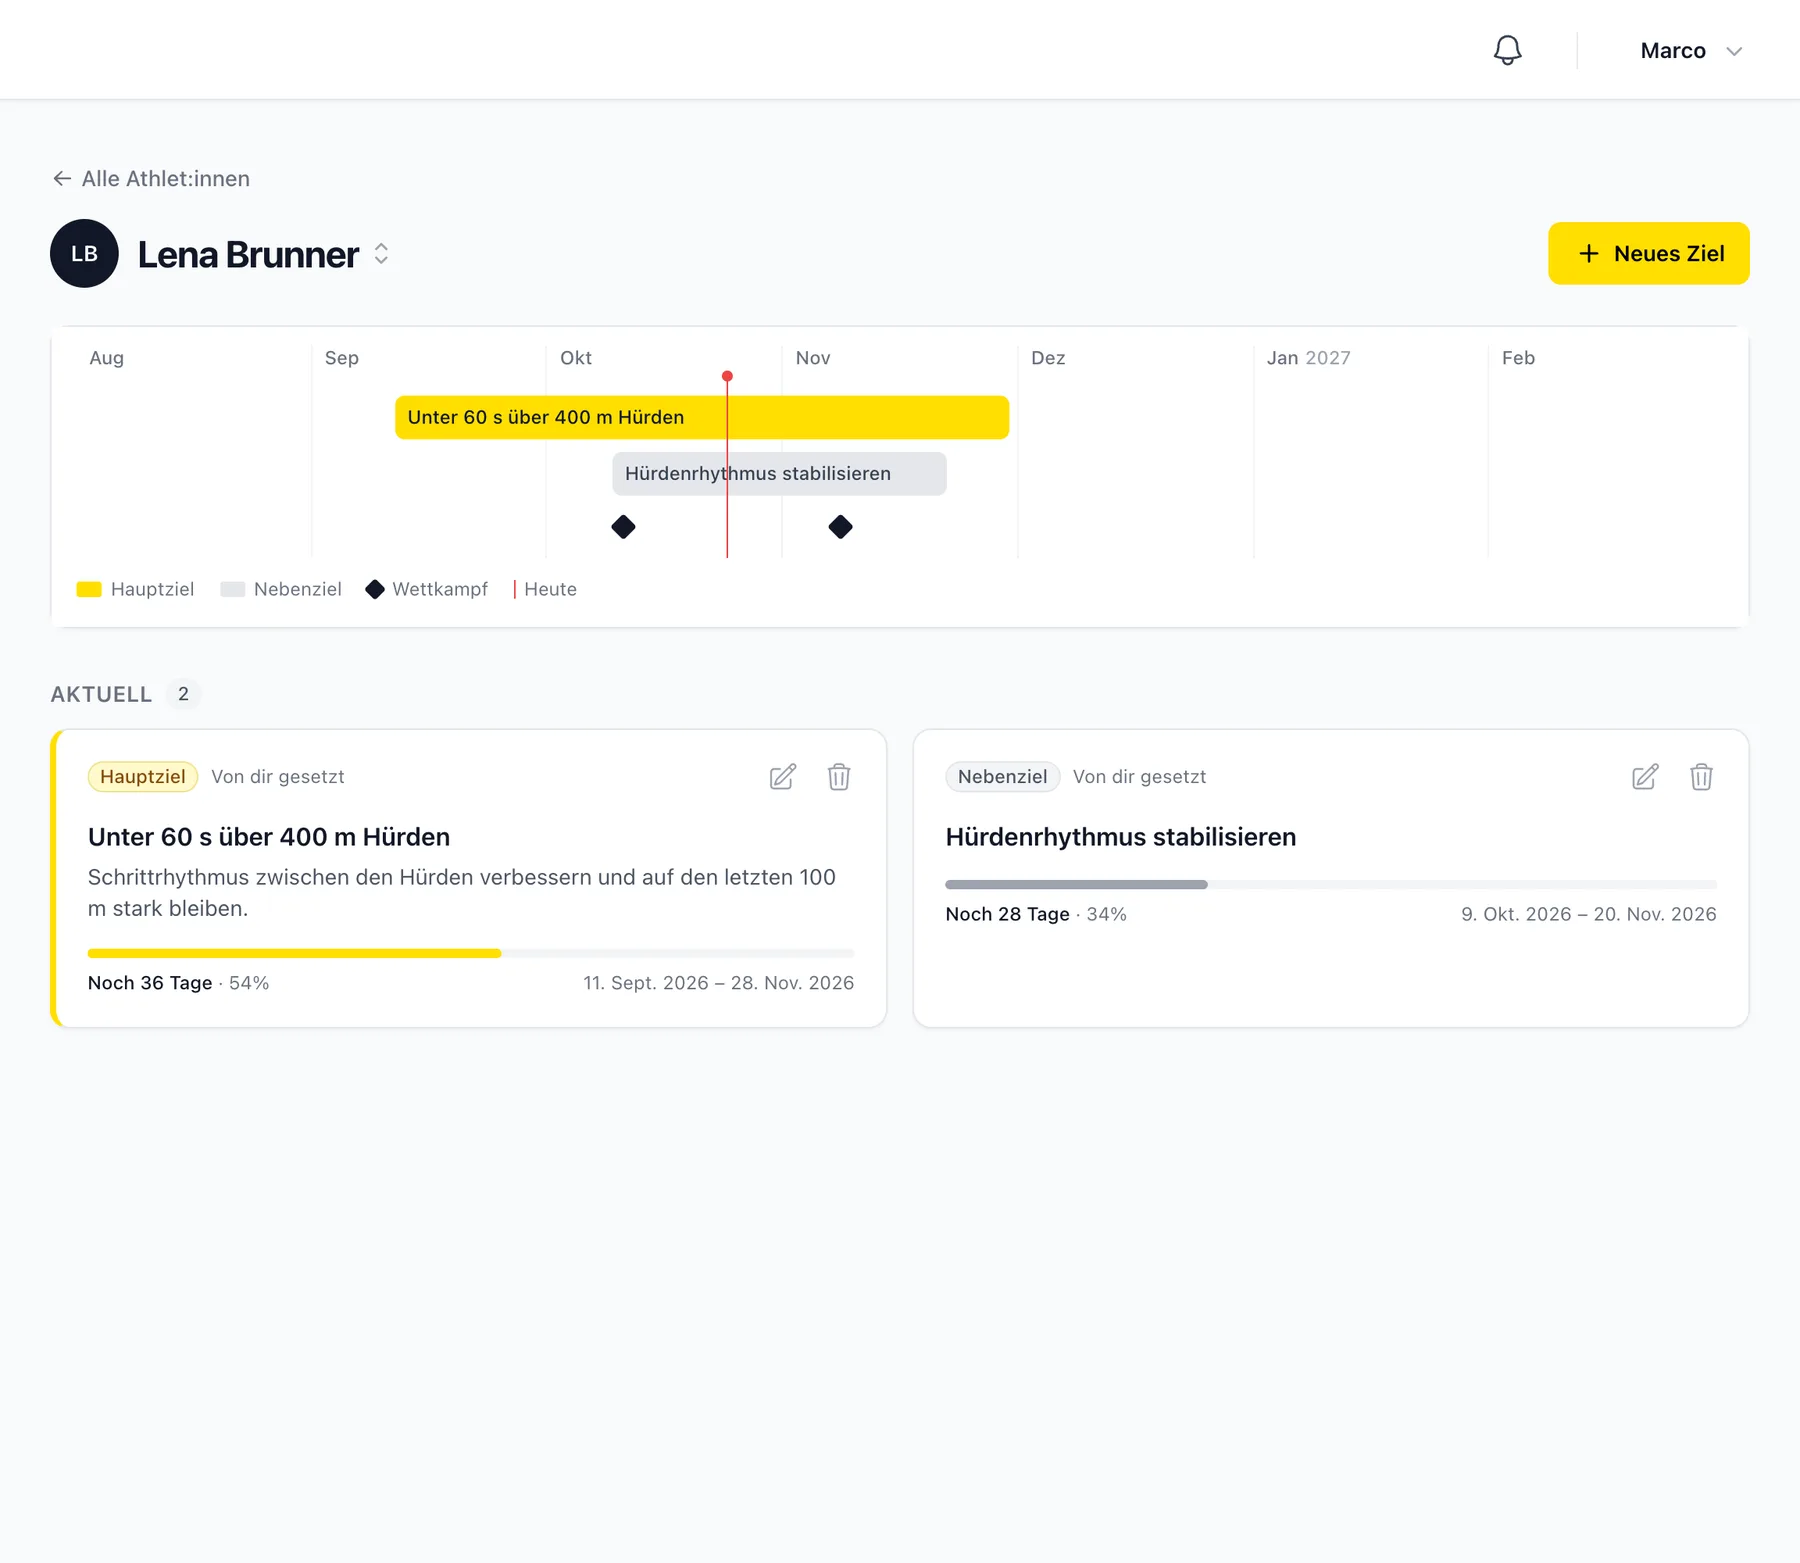
Task: Delete the Nebenziel goal via trash icon
Action: pos(1701,777)
